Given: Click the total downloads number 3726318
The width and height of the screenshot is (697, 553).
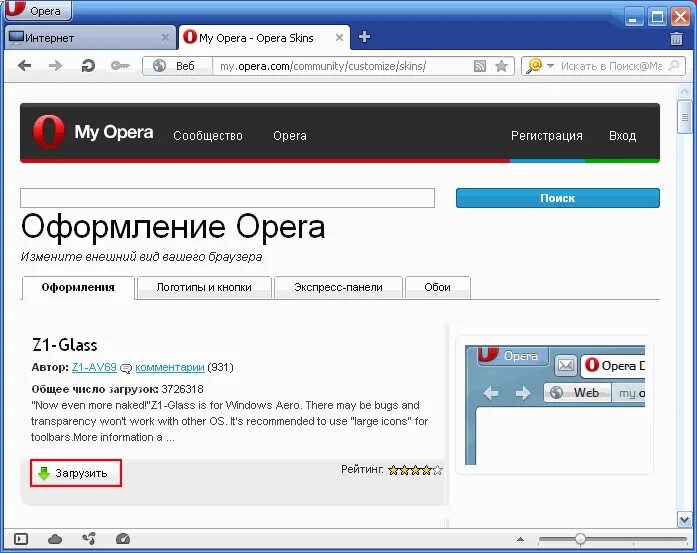Looking at the screenshot, I should (x=182, y=389).
